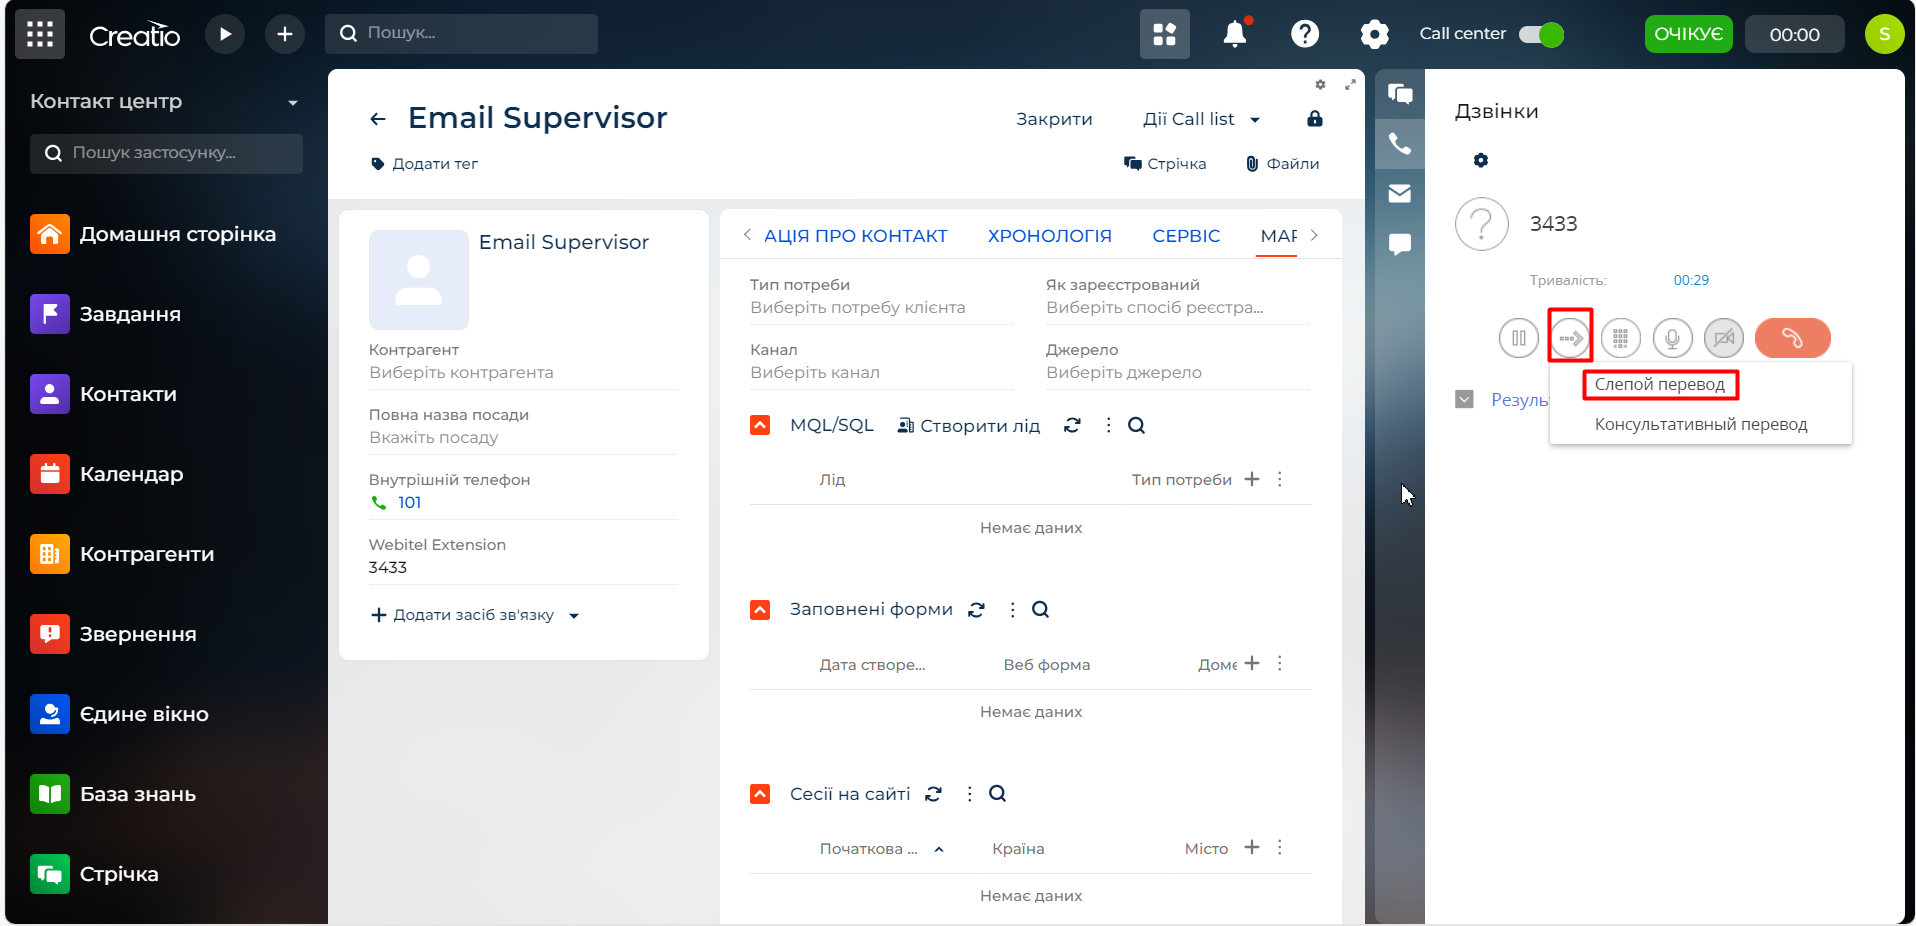Image resolution: width=1916 pixels, height=926 pixels.
Task: Expand the page with full-screen arrows icon
Action: pyautogui.click(x=1350, y=85)
